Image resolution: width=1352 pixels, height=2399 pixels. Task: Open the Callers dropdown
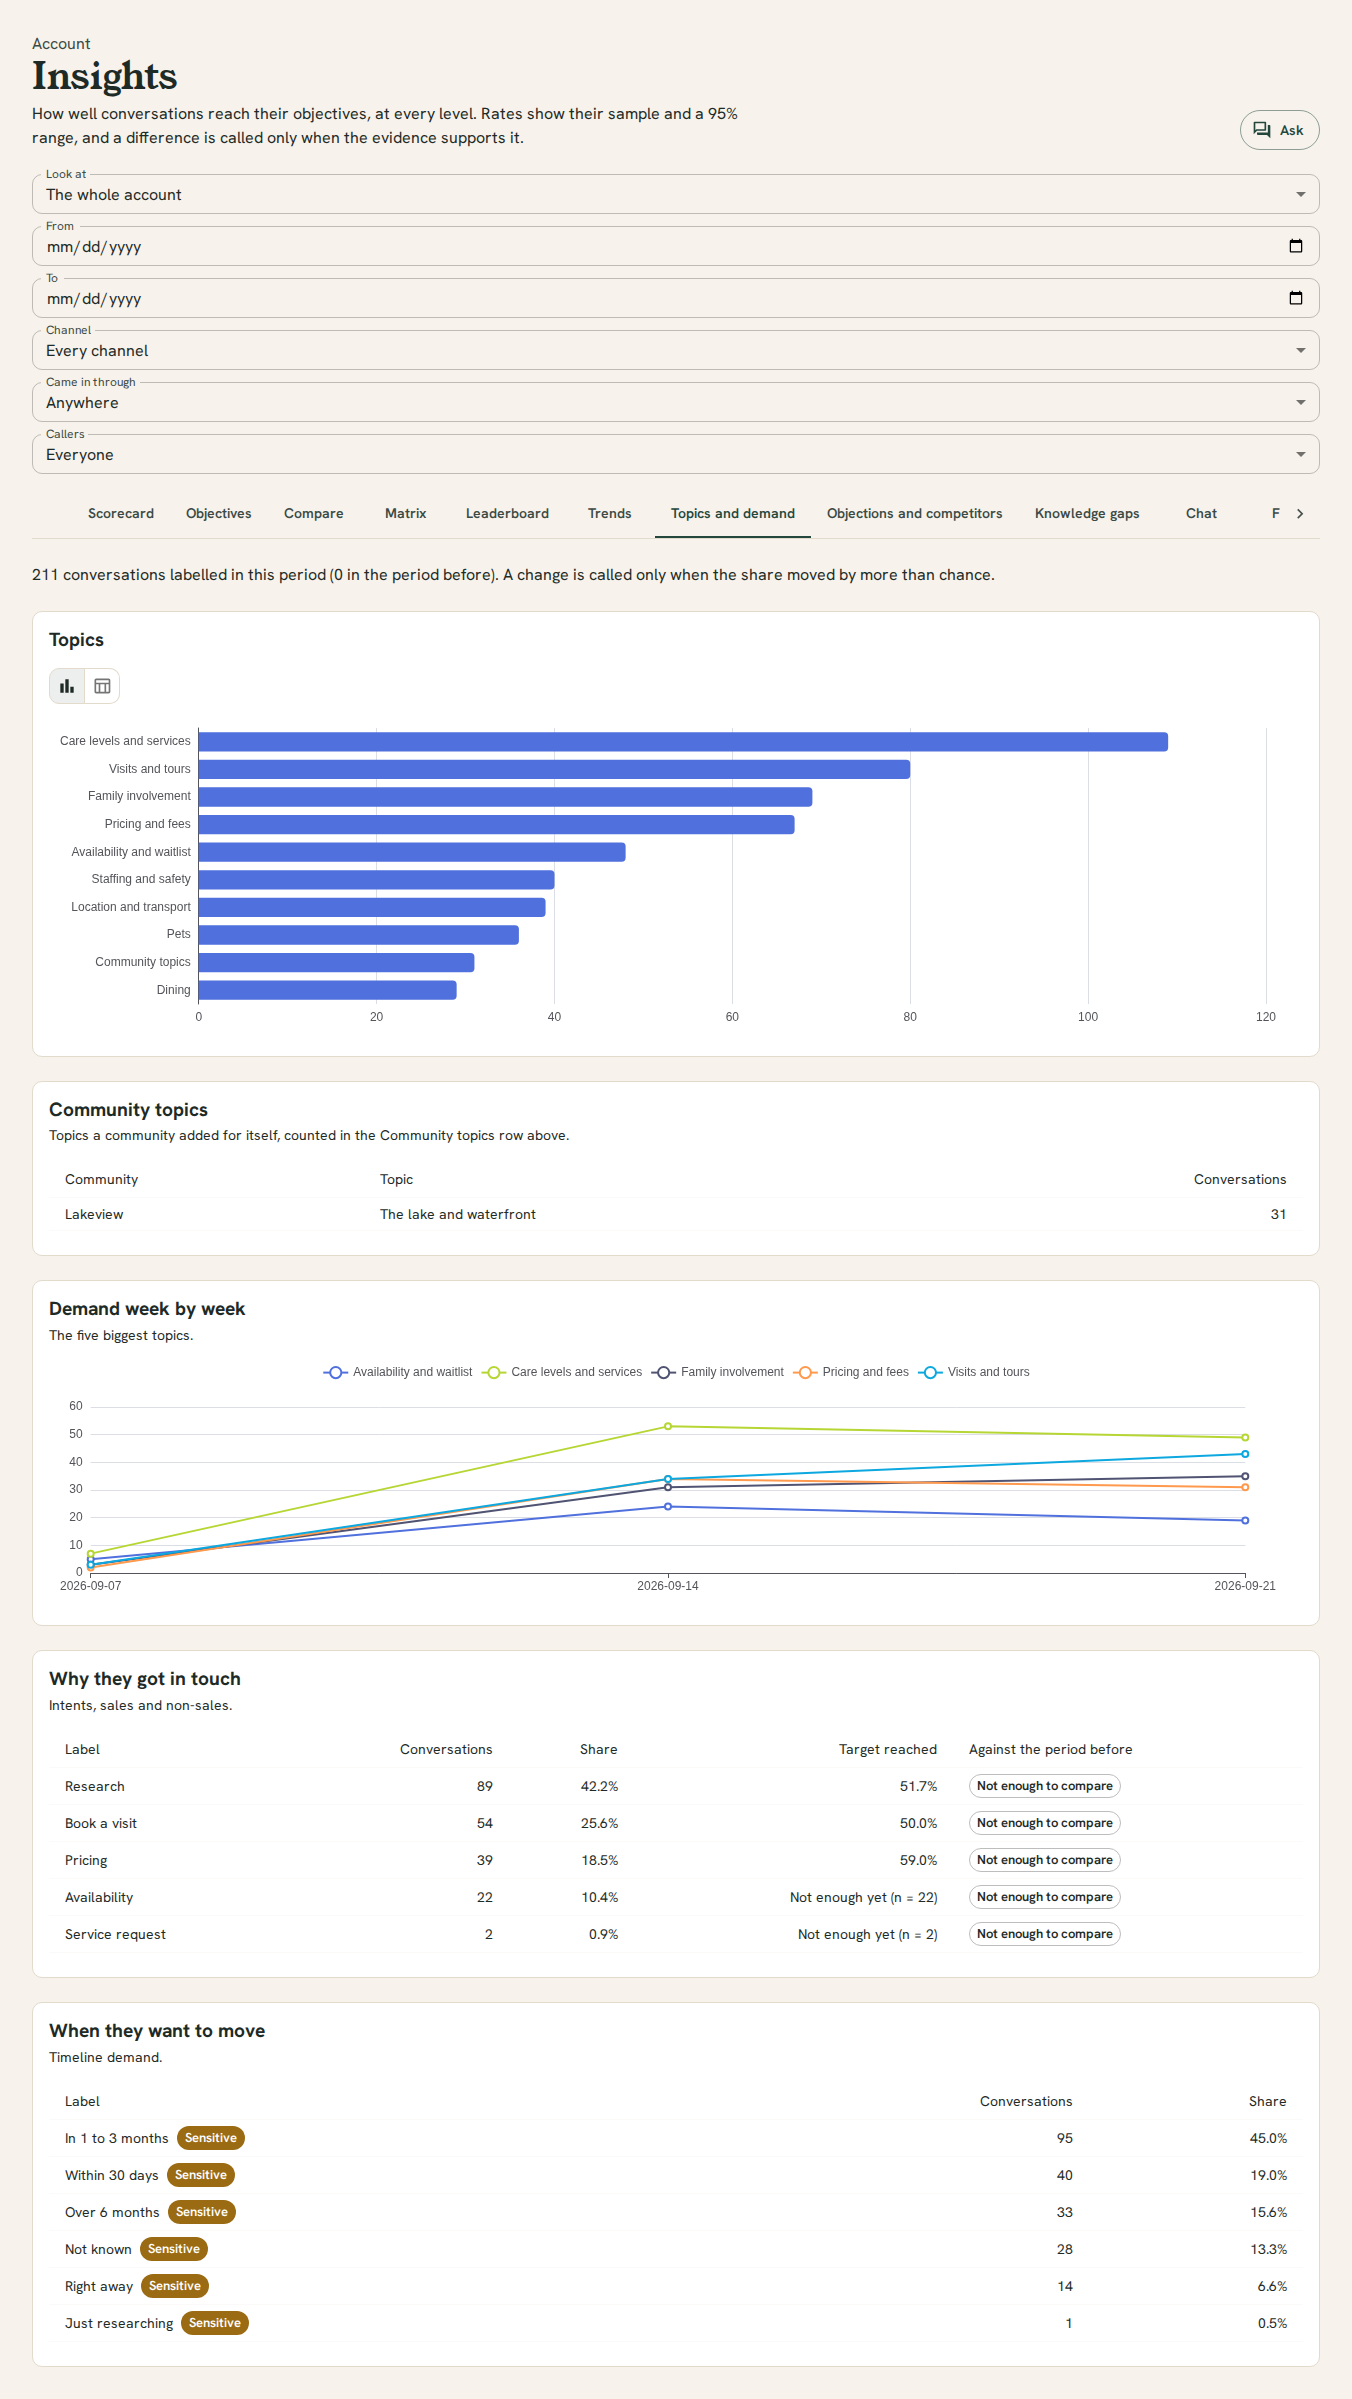[676, 454]
